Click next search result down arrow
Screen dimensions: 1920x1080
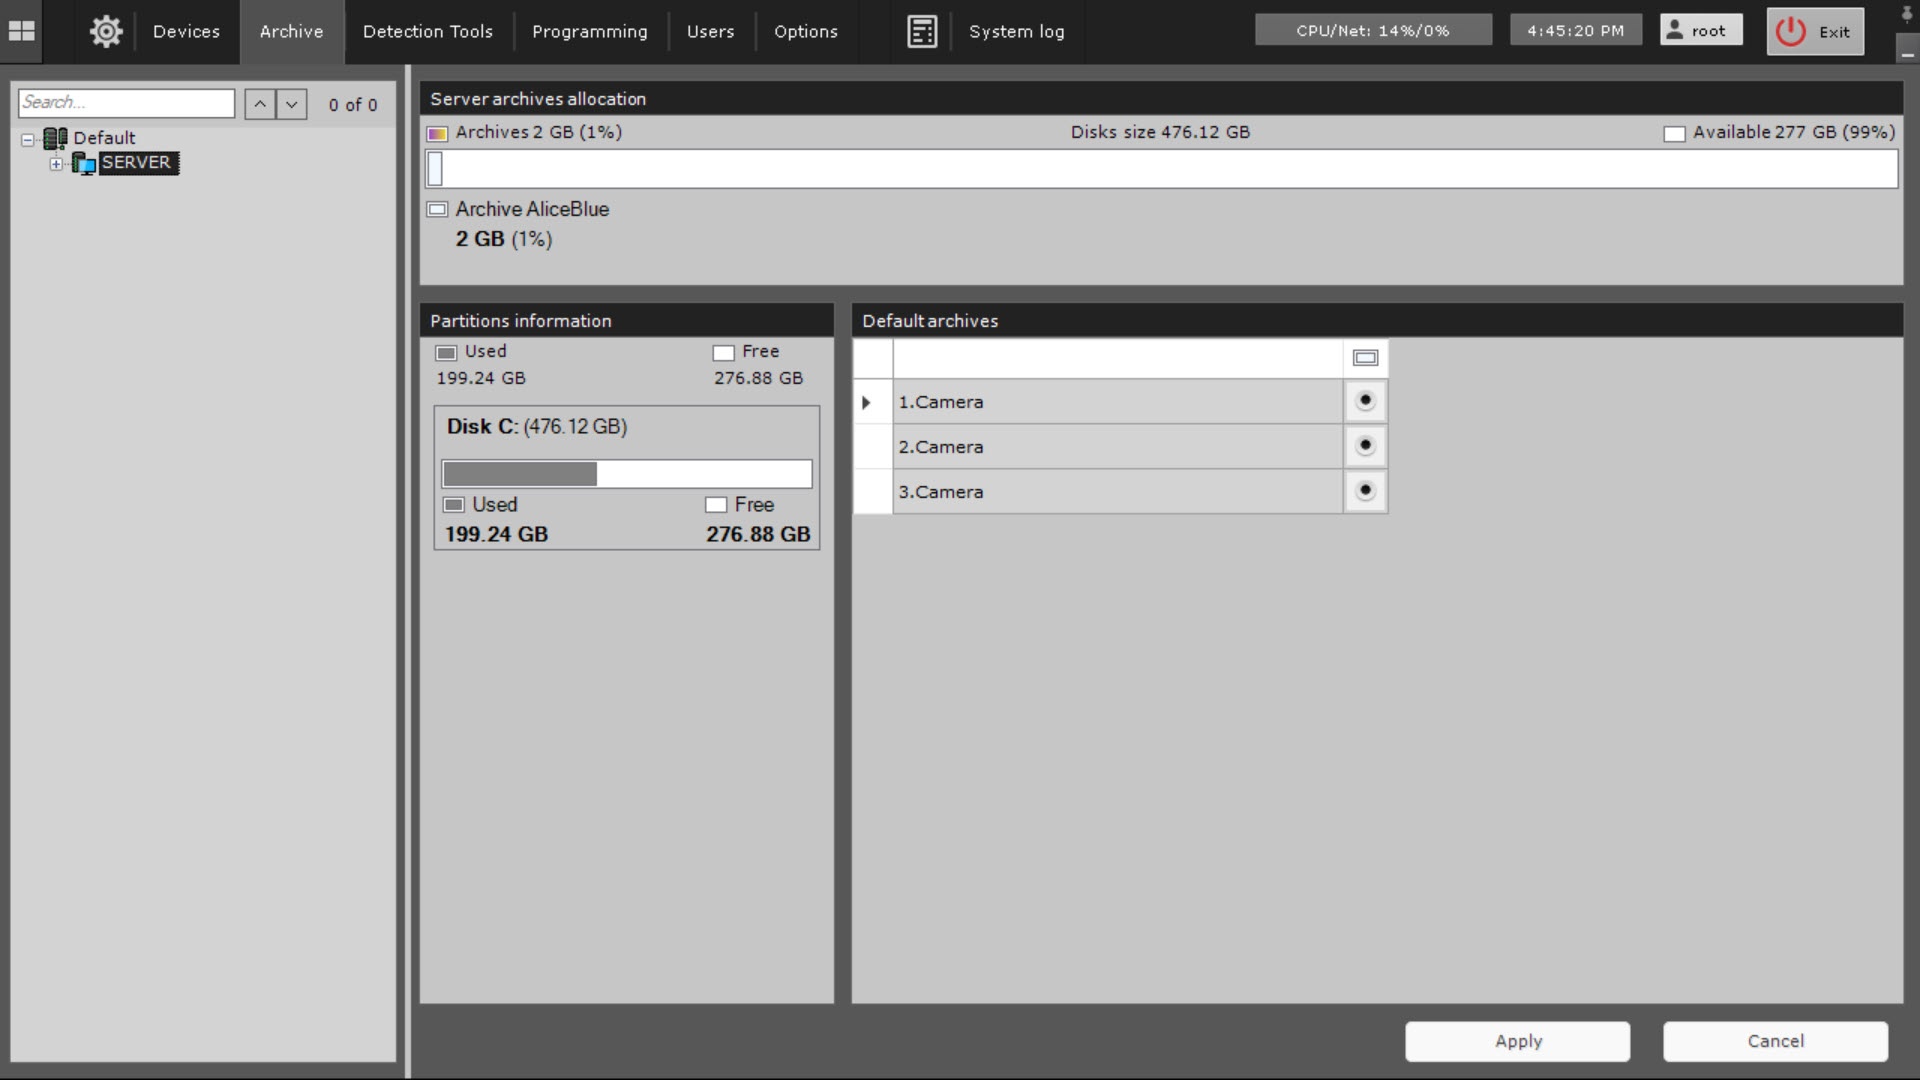click(291, 104)
